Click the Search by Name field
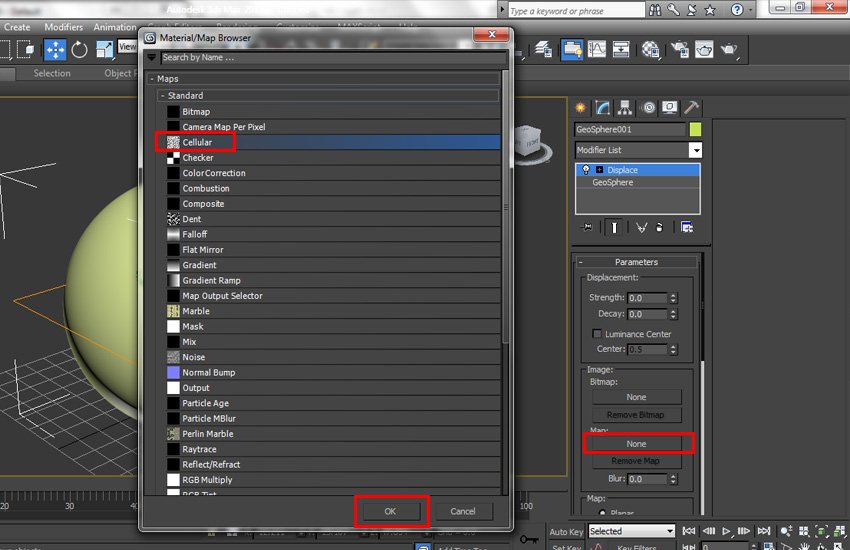 coord(330,58)
